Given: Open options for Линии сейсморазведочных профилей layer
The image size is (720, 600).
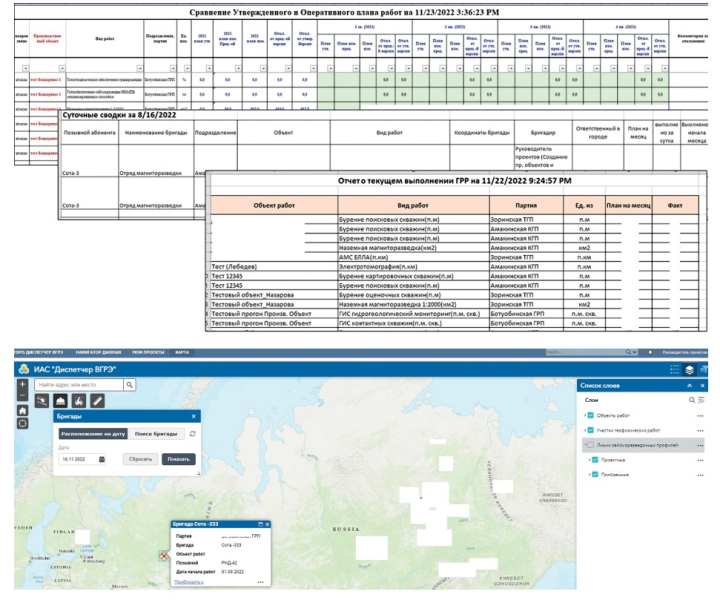Looking at the screenshot, I should [700, 445].
